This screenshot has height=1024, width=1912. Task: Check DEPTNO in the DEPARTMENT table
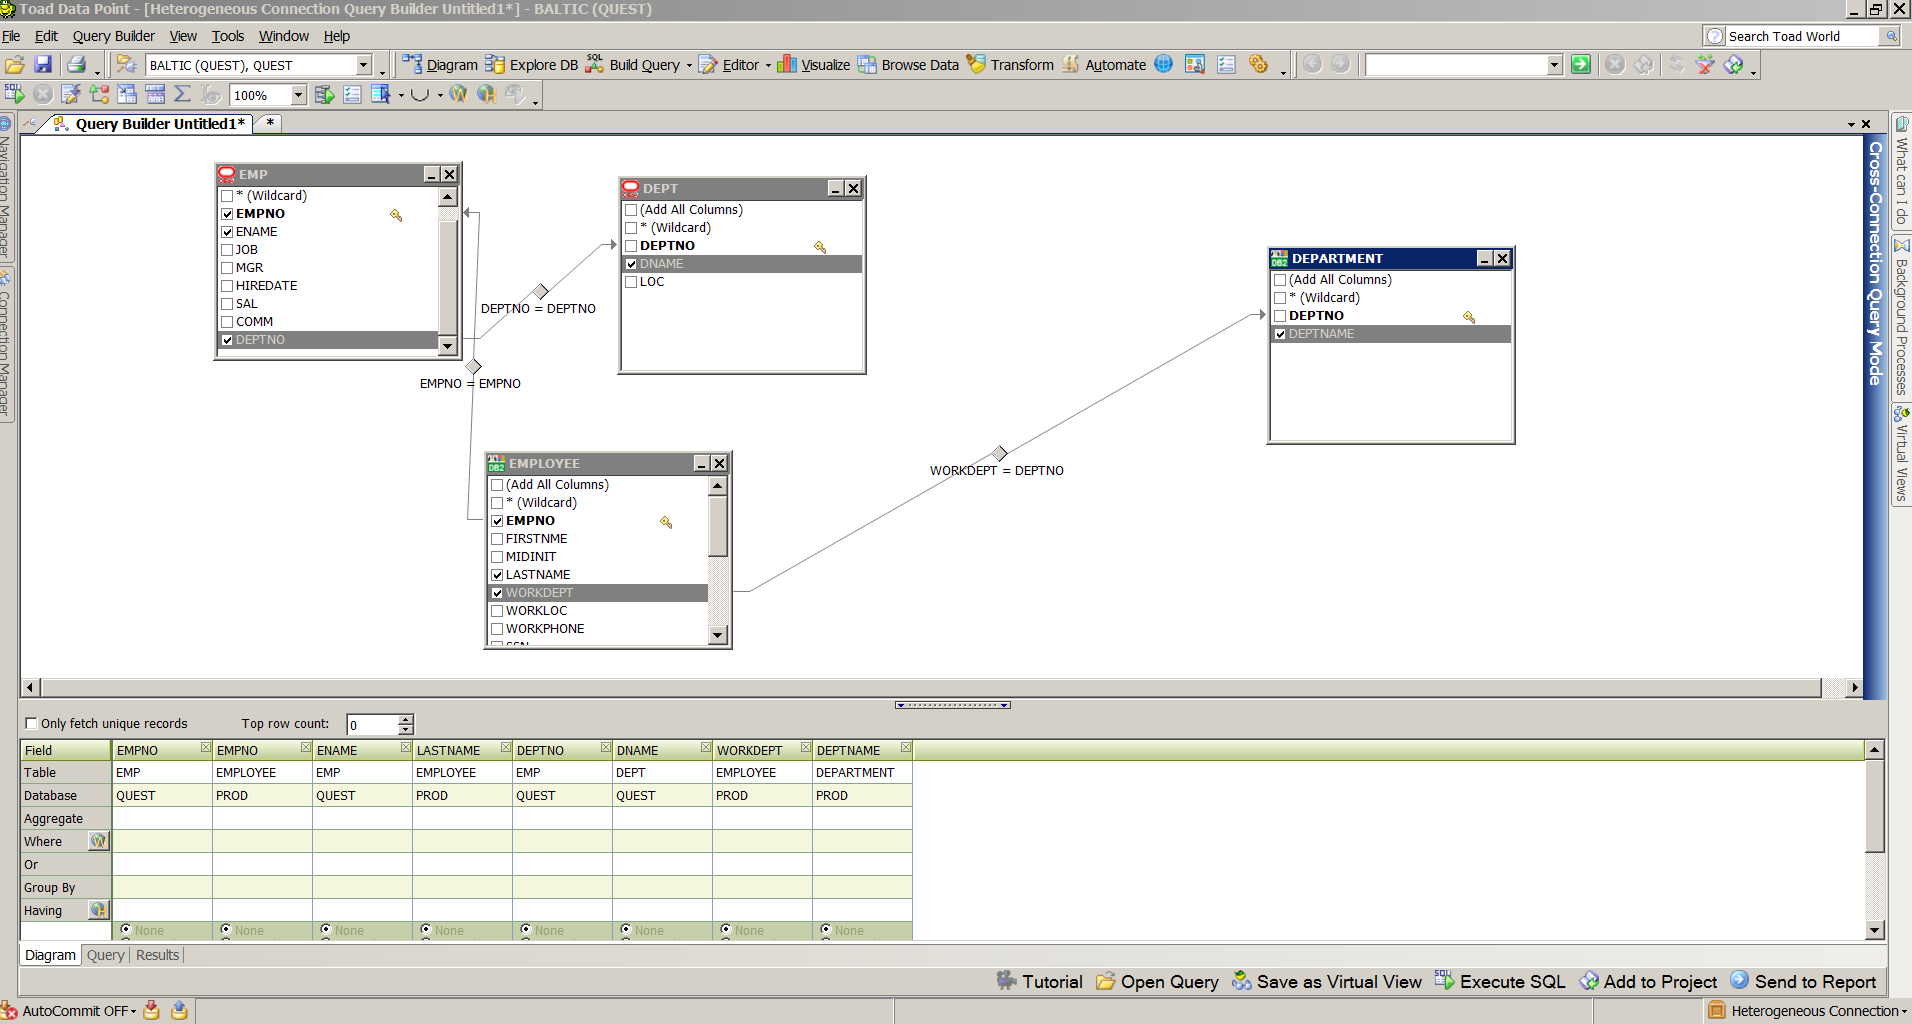(1280, 316)
